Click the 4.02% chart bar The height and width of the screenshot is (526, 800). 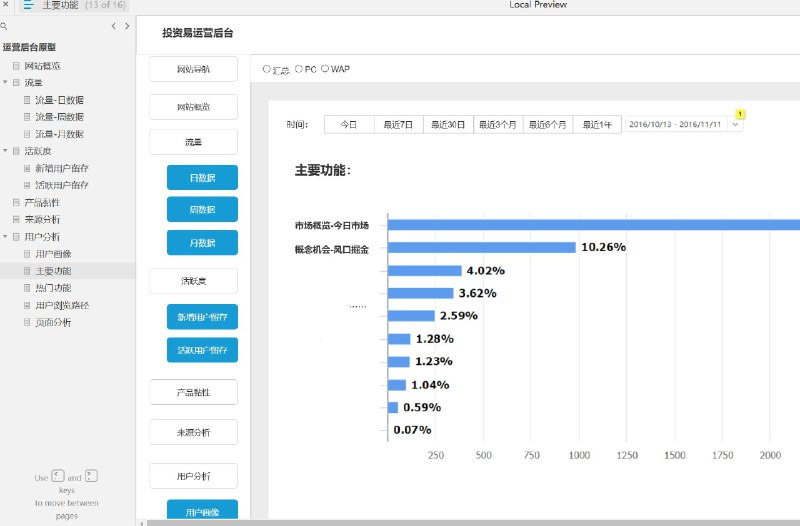point(424,270)
